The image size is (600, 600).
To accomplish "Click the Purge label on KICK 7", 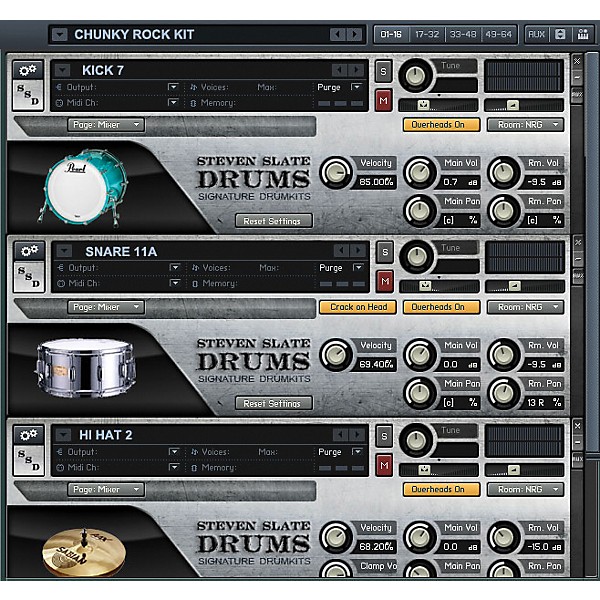I will coord(329,87).
